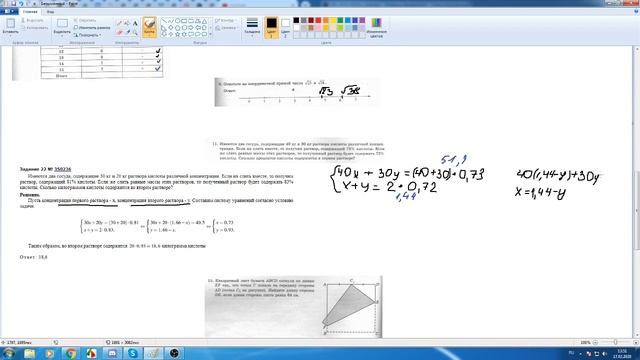Open Skype from the taskbar
Viewport: 640px width, 360px height.
[133, 353]
